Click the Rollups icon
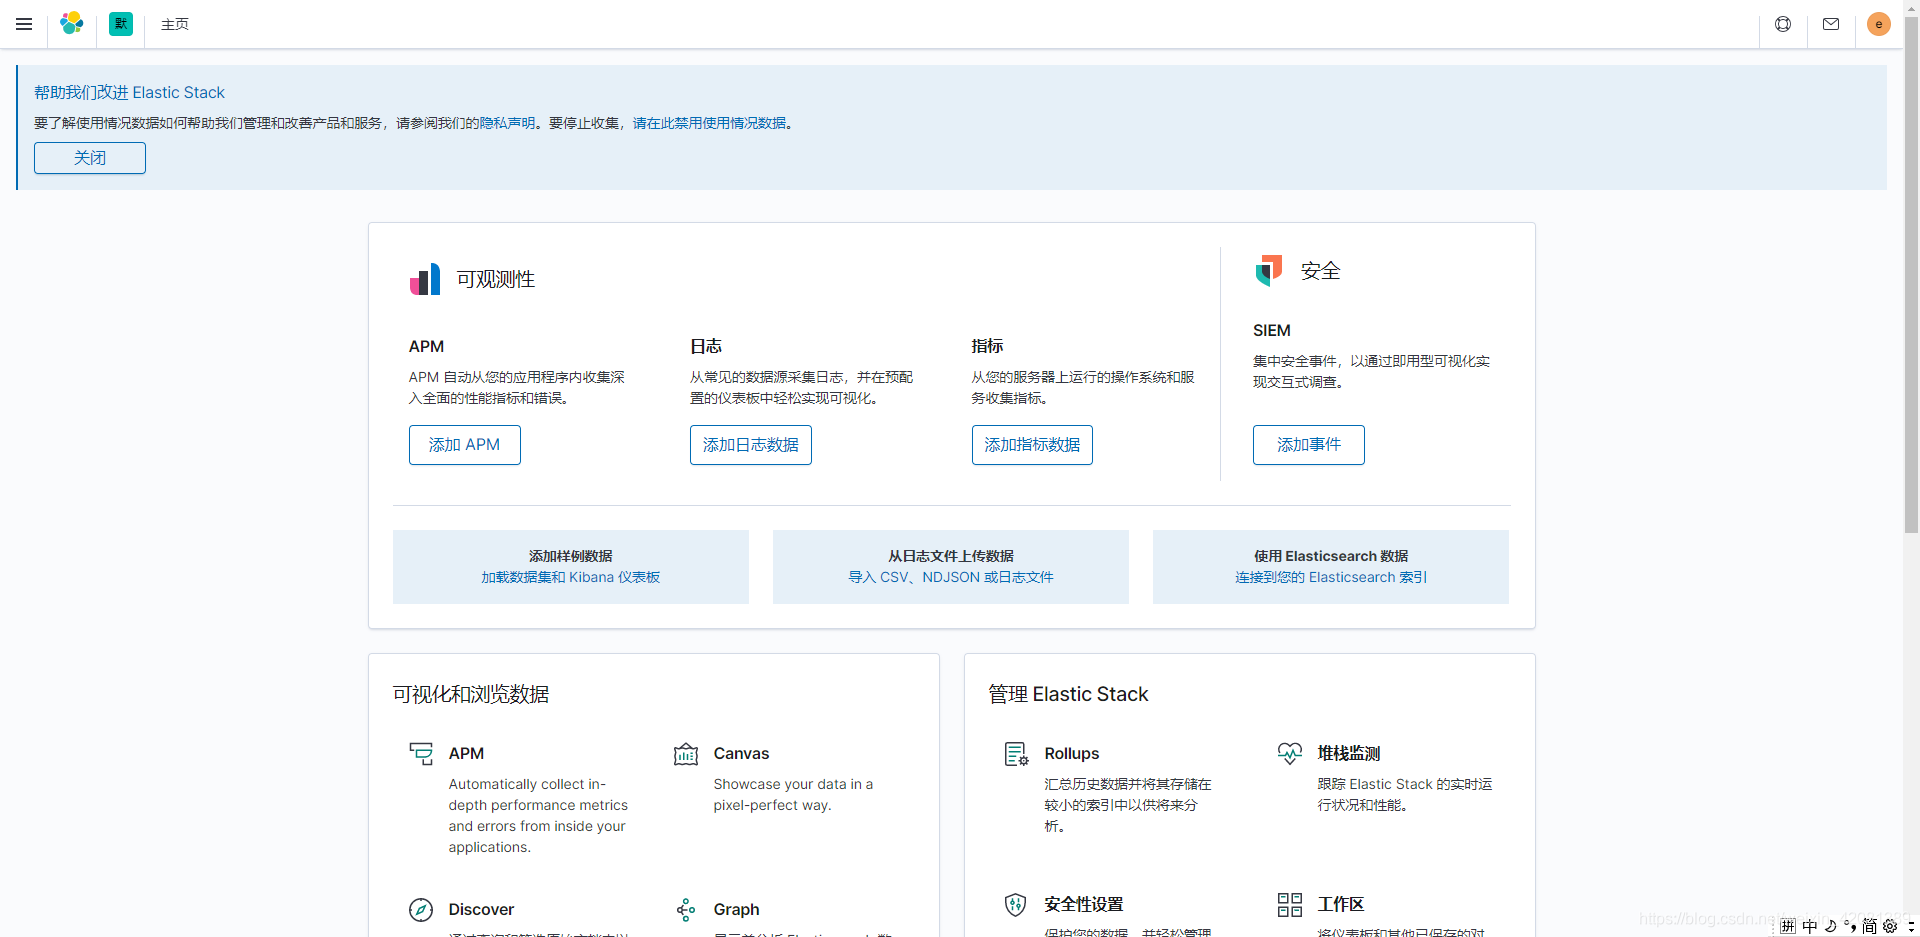Image resolution: width=1920 pixels, height=937 pixels. [x=1017, y=754]
